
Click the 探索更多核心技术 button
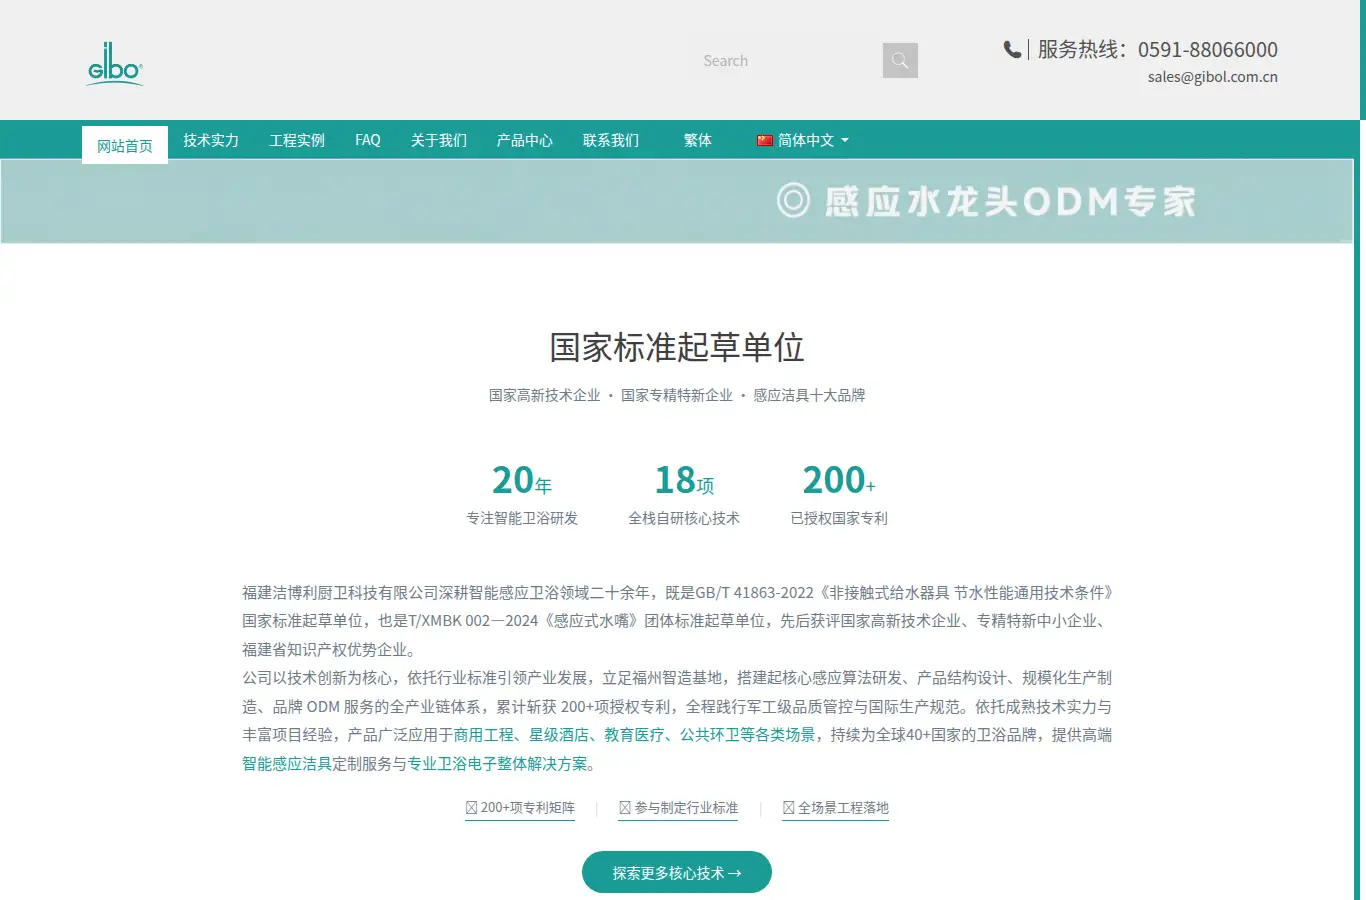[677, 872]
